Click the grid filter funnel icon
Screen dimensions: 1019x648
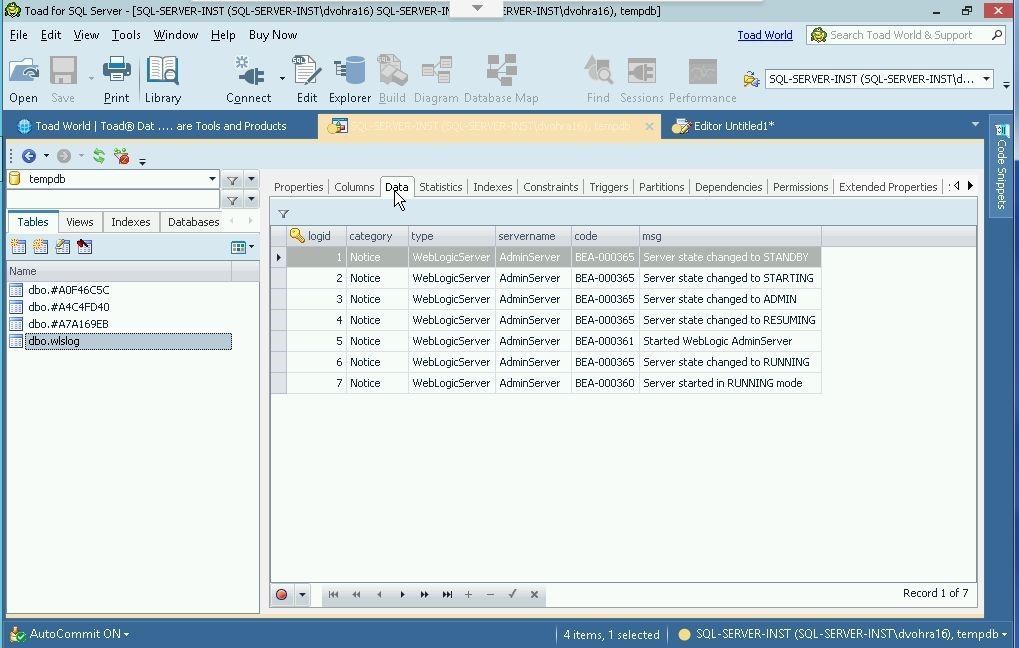pos(284,214)
